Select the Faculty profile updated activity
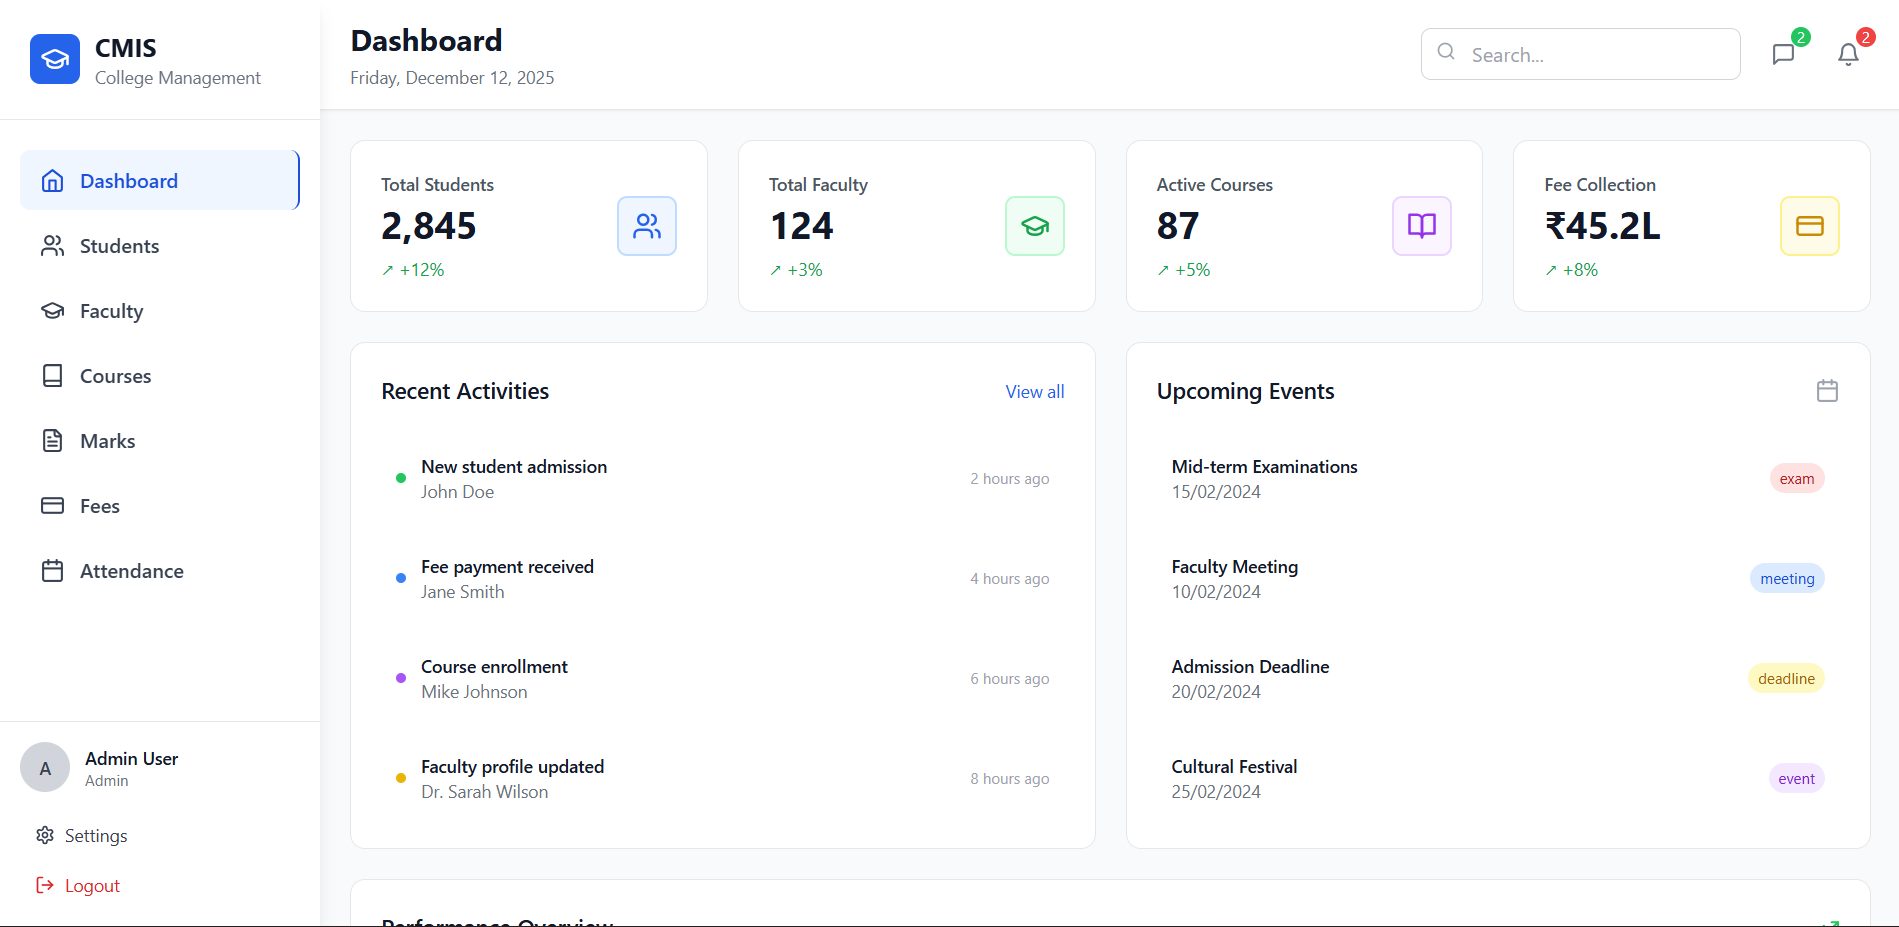The height and width of the screenshot is (927, 1899). [723, 779]
